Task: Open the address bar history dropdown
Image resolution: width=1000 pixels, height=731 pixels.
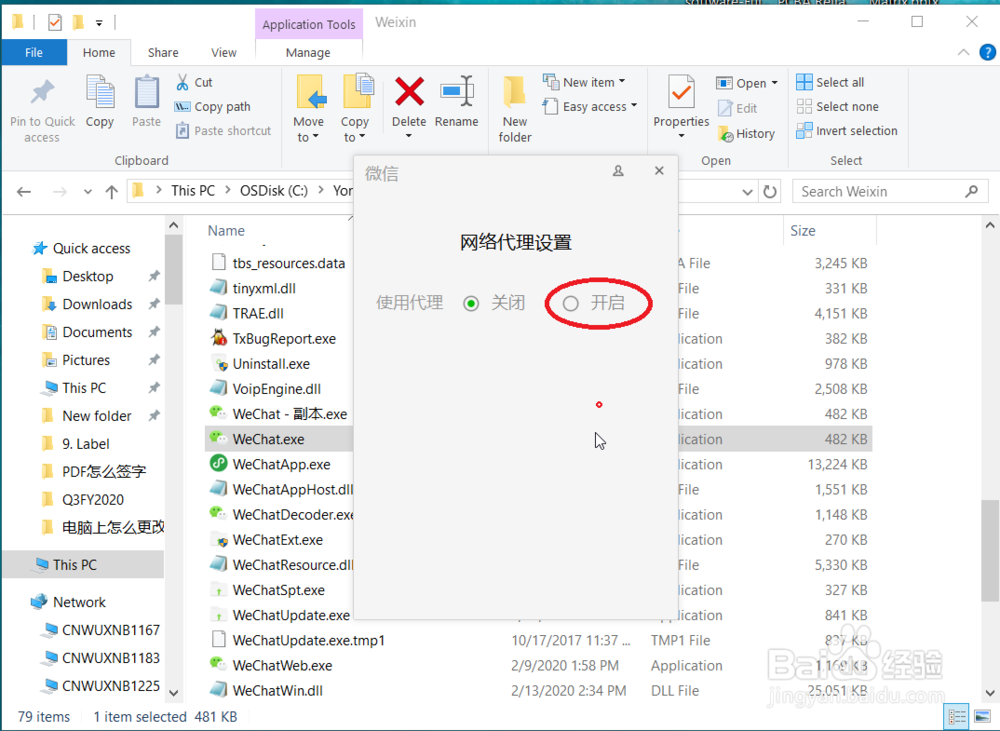Action: (x=747, y=191)
